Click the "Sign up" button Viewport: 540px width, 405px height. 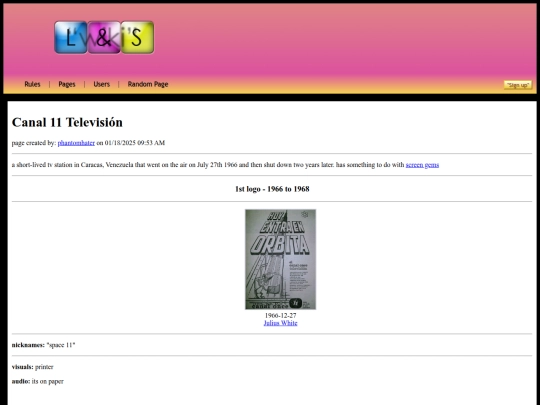coord(518,85)
